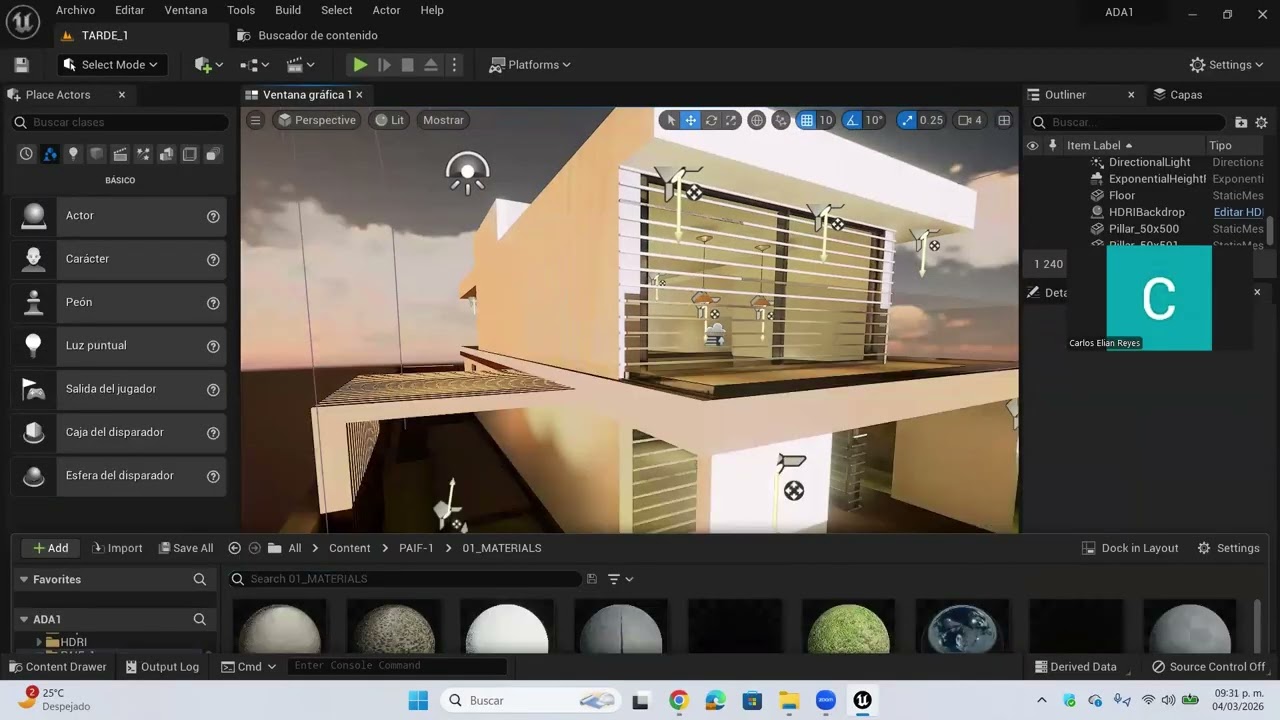The width and height of the screenshot is (1280, 720).
Task: Select the Basic shapes category icon
Action: 97,154
